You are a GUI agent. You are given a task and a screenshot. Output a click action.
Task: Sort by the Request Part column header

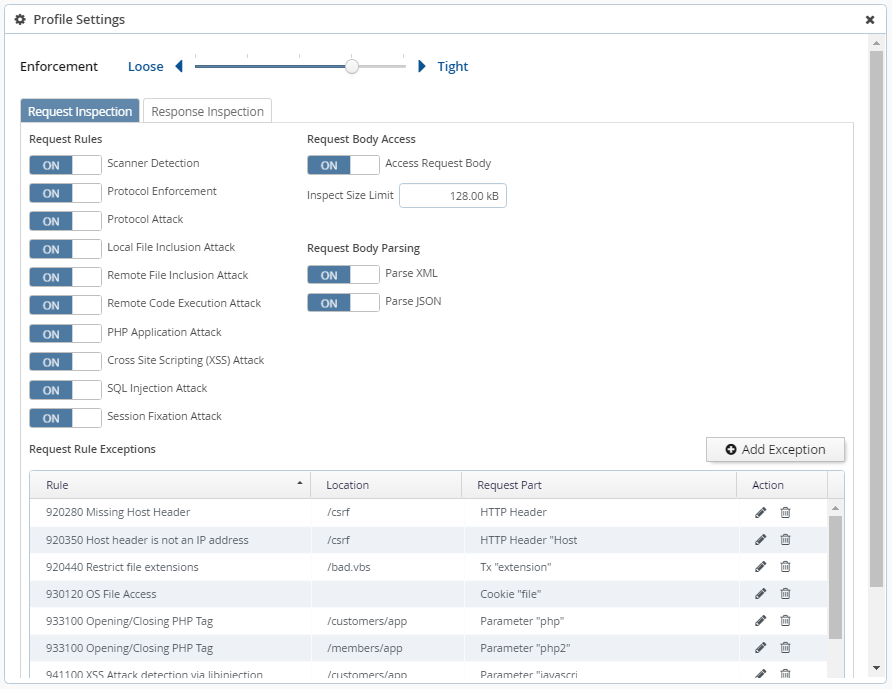coord(512,484)
